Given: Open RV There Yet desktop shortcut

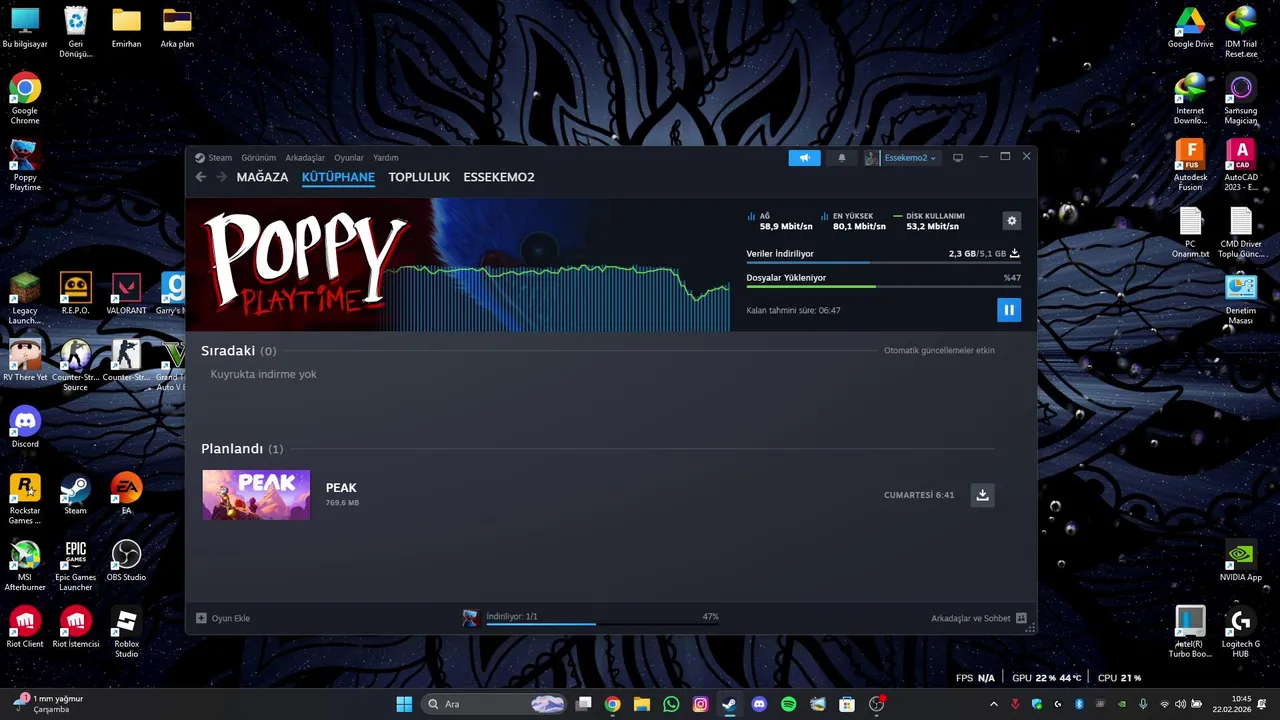Looking at the screenshot, I should pos(25,360).
